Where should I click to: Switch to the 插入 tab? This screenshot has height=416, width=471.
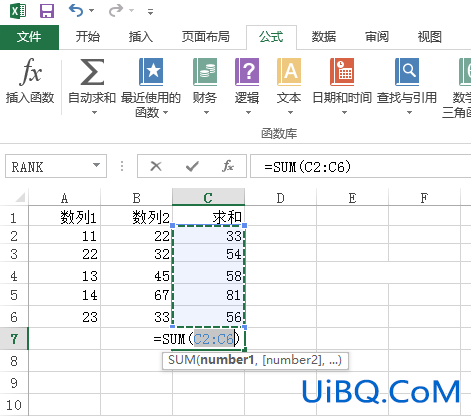point(141,37)
